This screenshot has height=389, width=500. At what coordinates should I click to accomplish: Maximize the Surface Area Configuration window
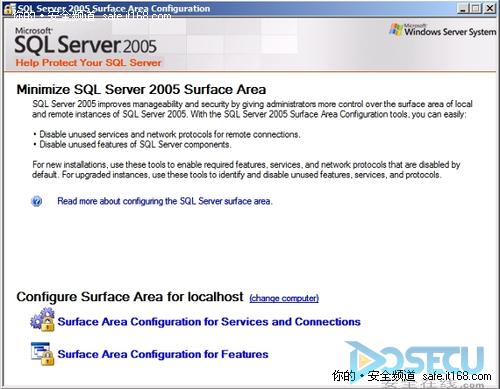coord(476,8)
